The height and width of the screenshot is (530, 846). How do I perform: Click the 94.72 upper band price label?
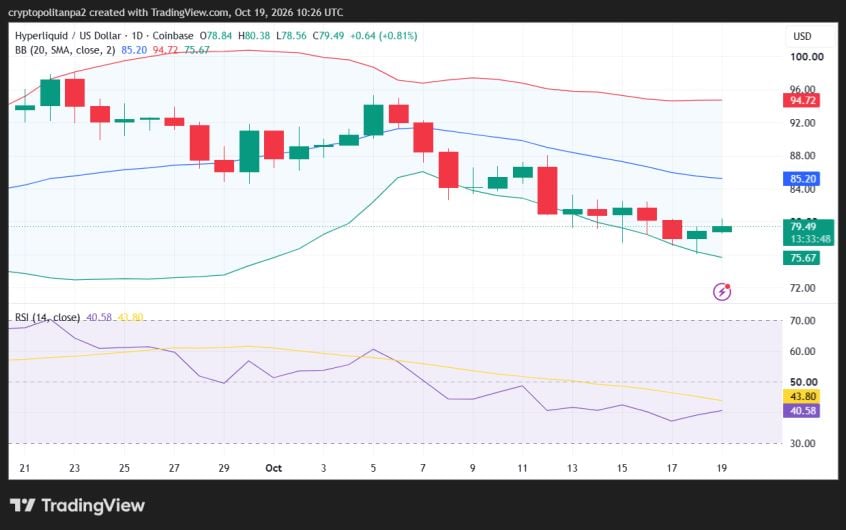pyautogui.click(x=802, y=100)
